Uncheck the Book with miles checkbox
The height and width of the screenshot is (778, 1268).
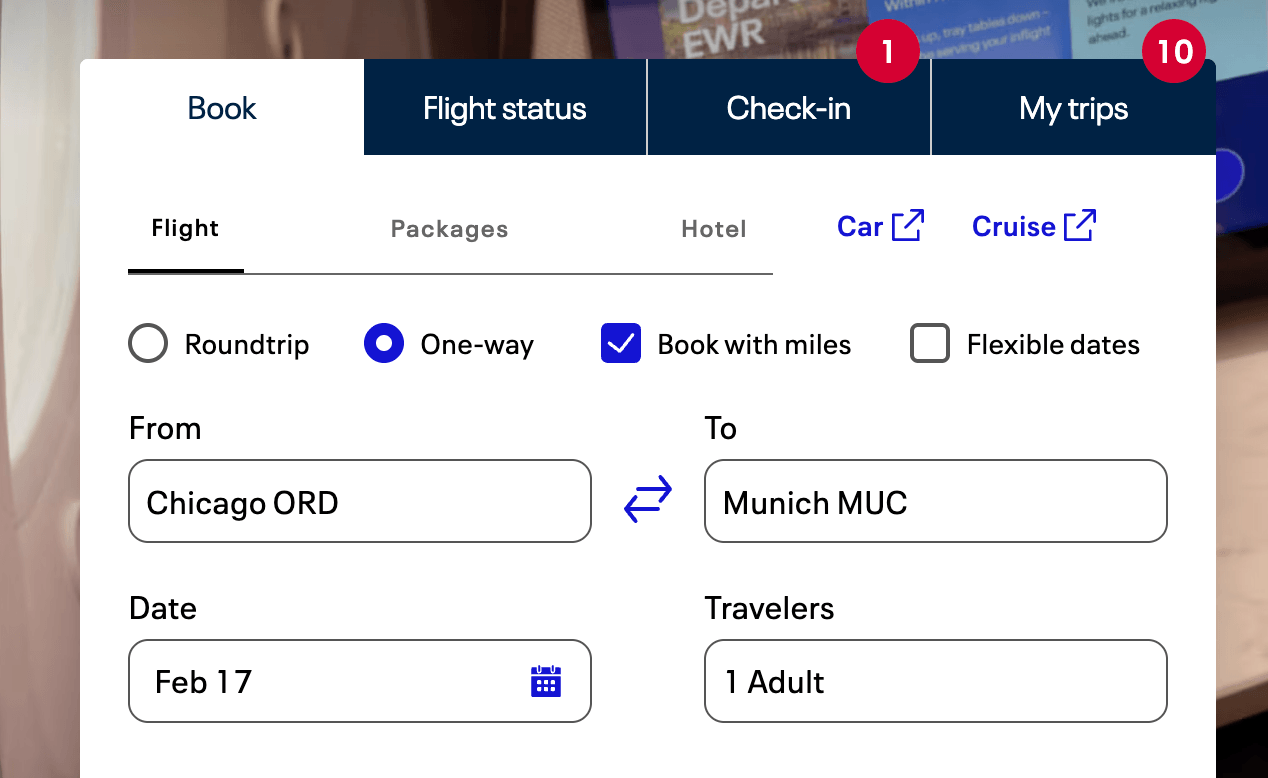click(621, 344)
